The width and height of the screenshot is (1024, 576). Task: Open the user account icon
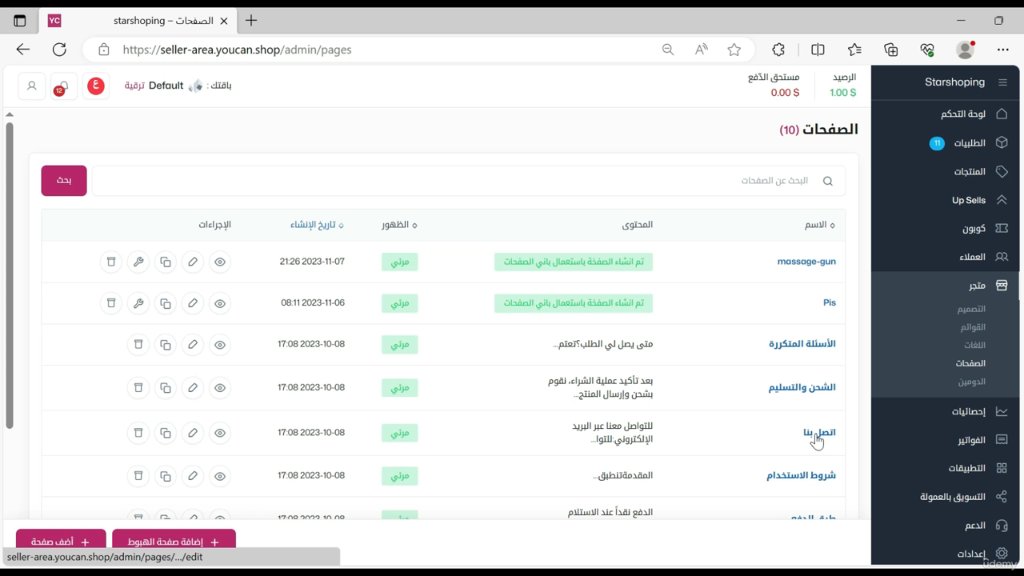coord(31,86)
